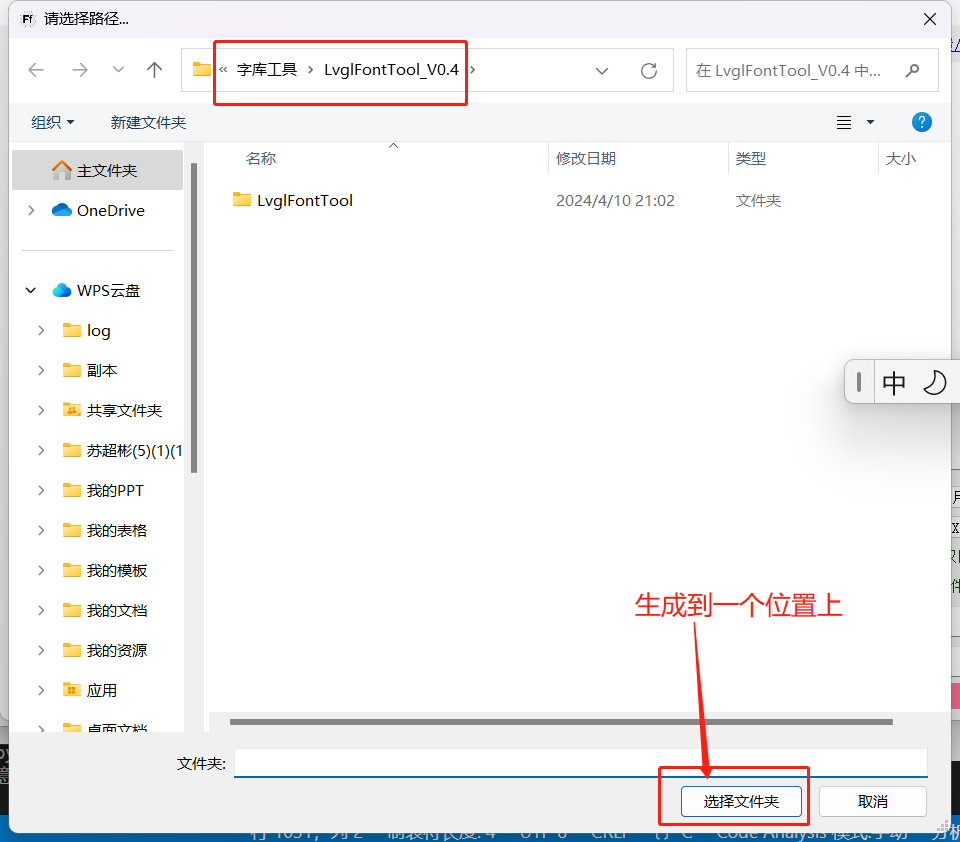Click the horizontal scrollbar of file list
Image resolution: width=960 pixels, height=842 pixels.
click(561, 722)
